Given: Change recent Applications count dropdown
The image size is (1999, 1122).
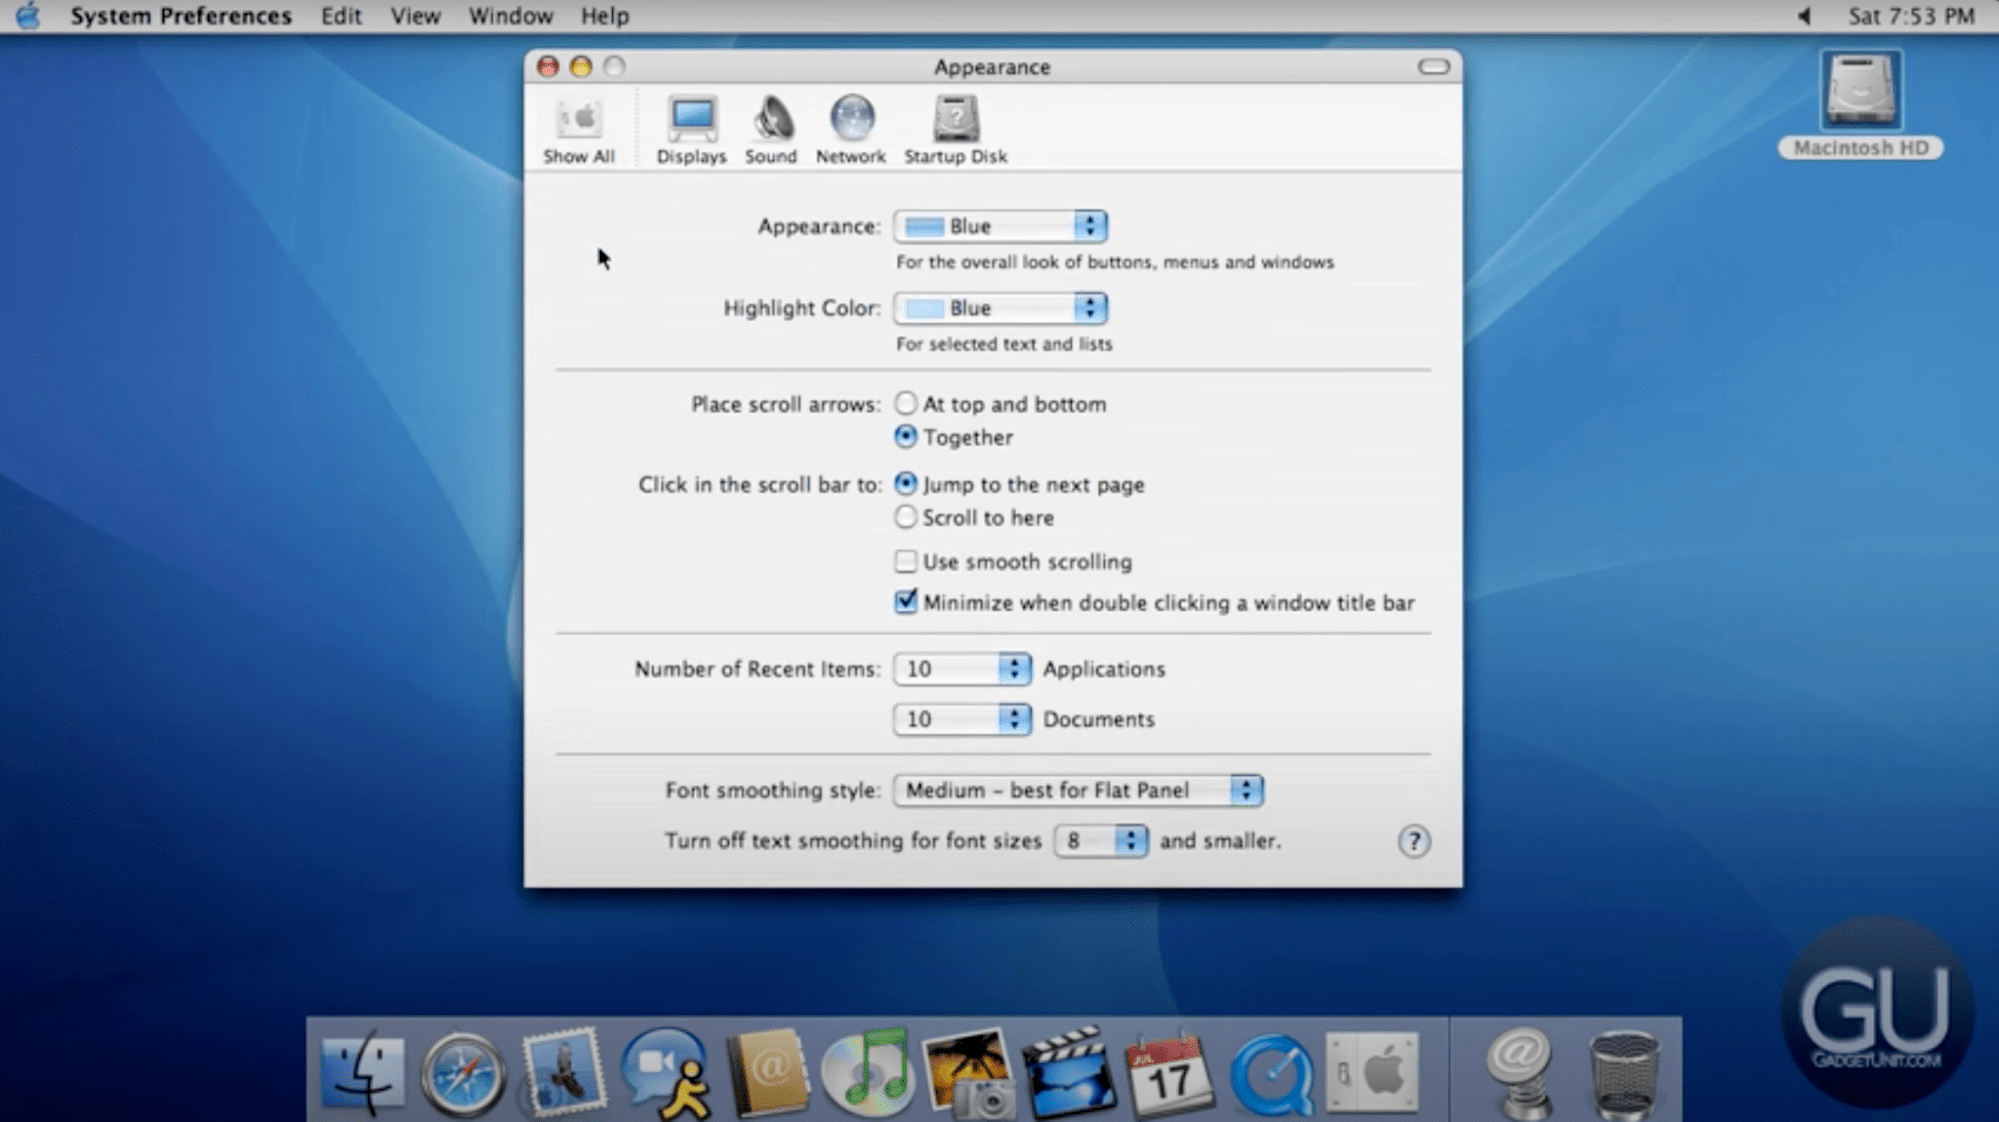Looking at the screenshot, I should point(962,669).
